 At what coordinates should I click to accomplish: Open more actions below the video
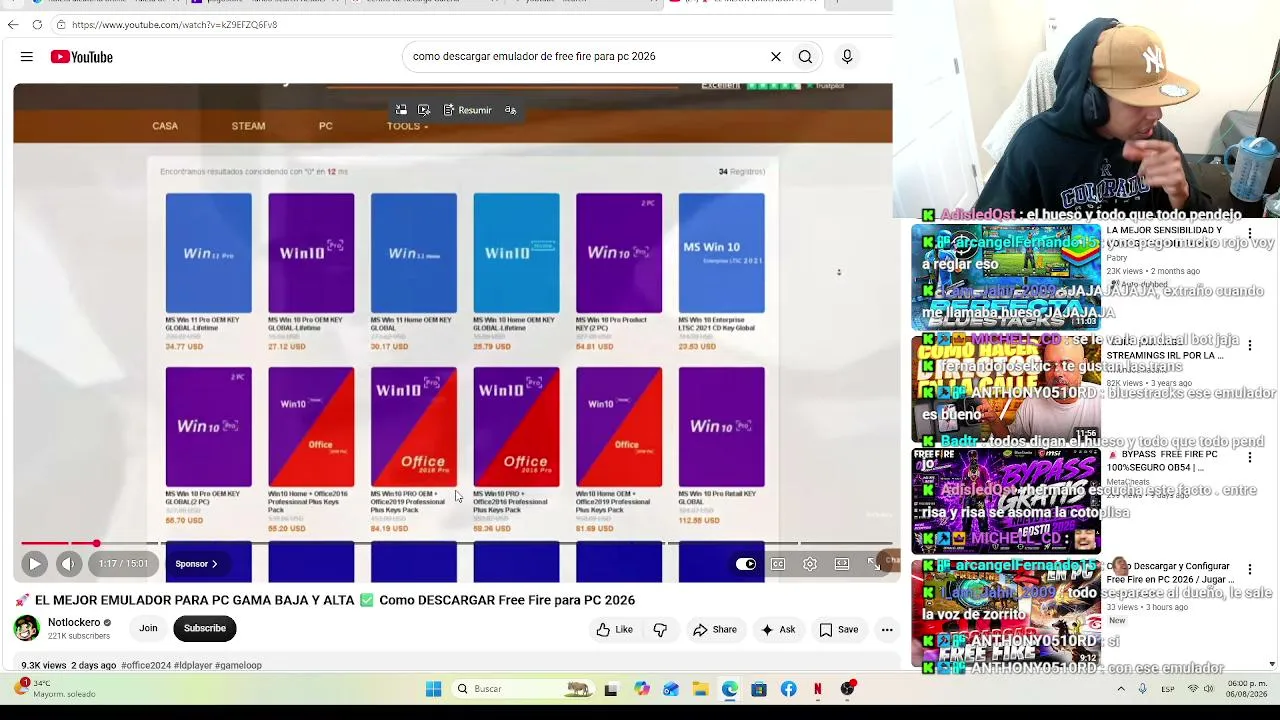887,630
